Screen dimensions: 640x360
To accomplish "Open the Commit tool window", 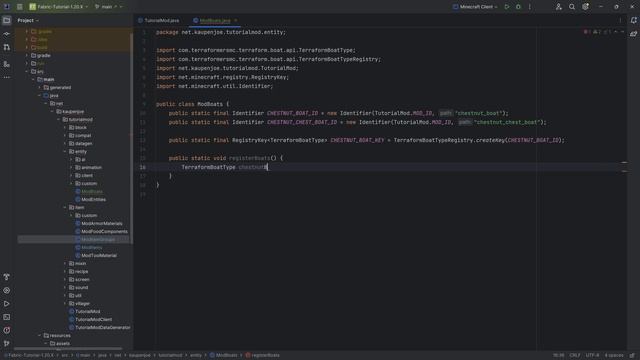I will 7,34.
